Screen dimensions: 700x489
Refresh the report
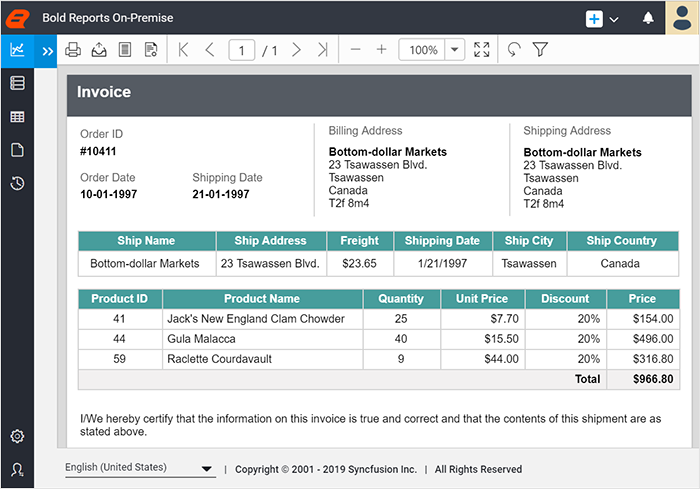[514, 50]
